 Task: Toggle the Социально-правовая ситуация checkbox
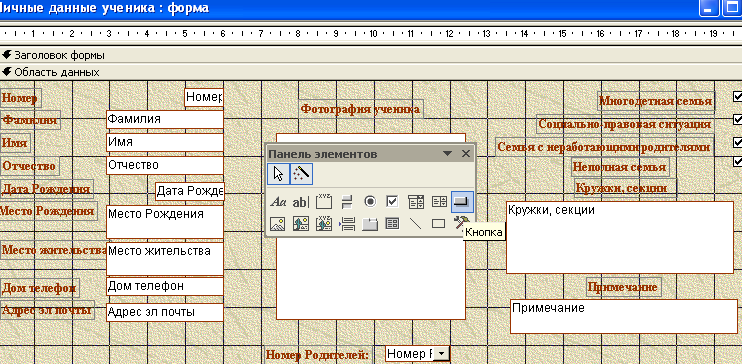click(x=737, y=119)
